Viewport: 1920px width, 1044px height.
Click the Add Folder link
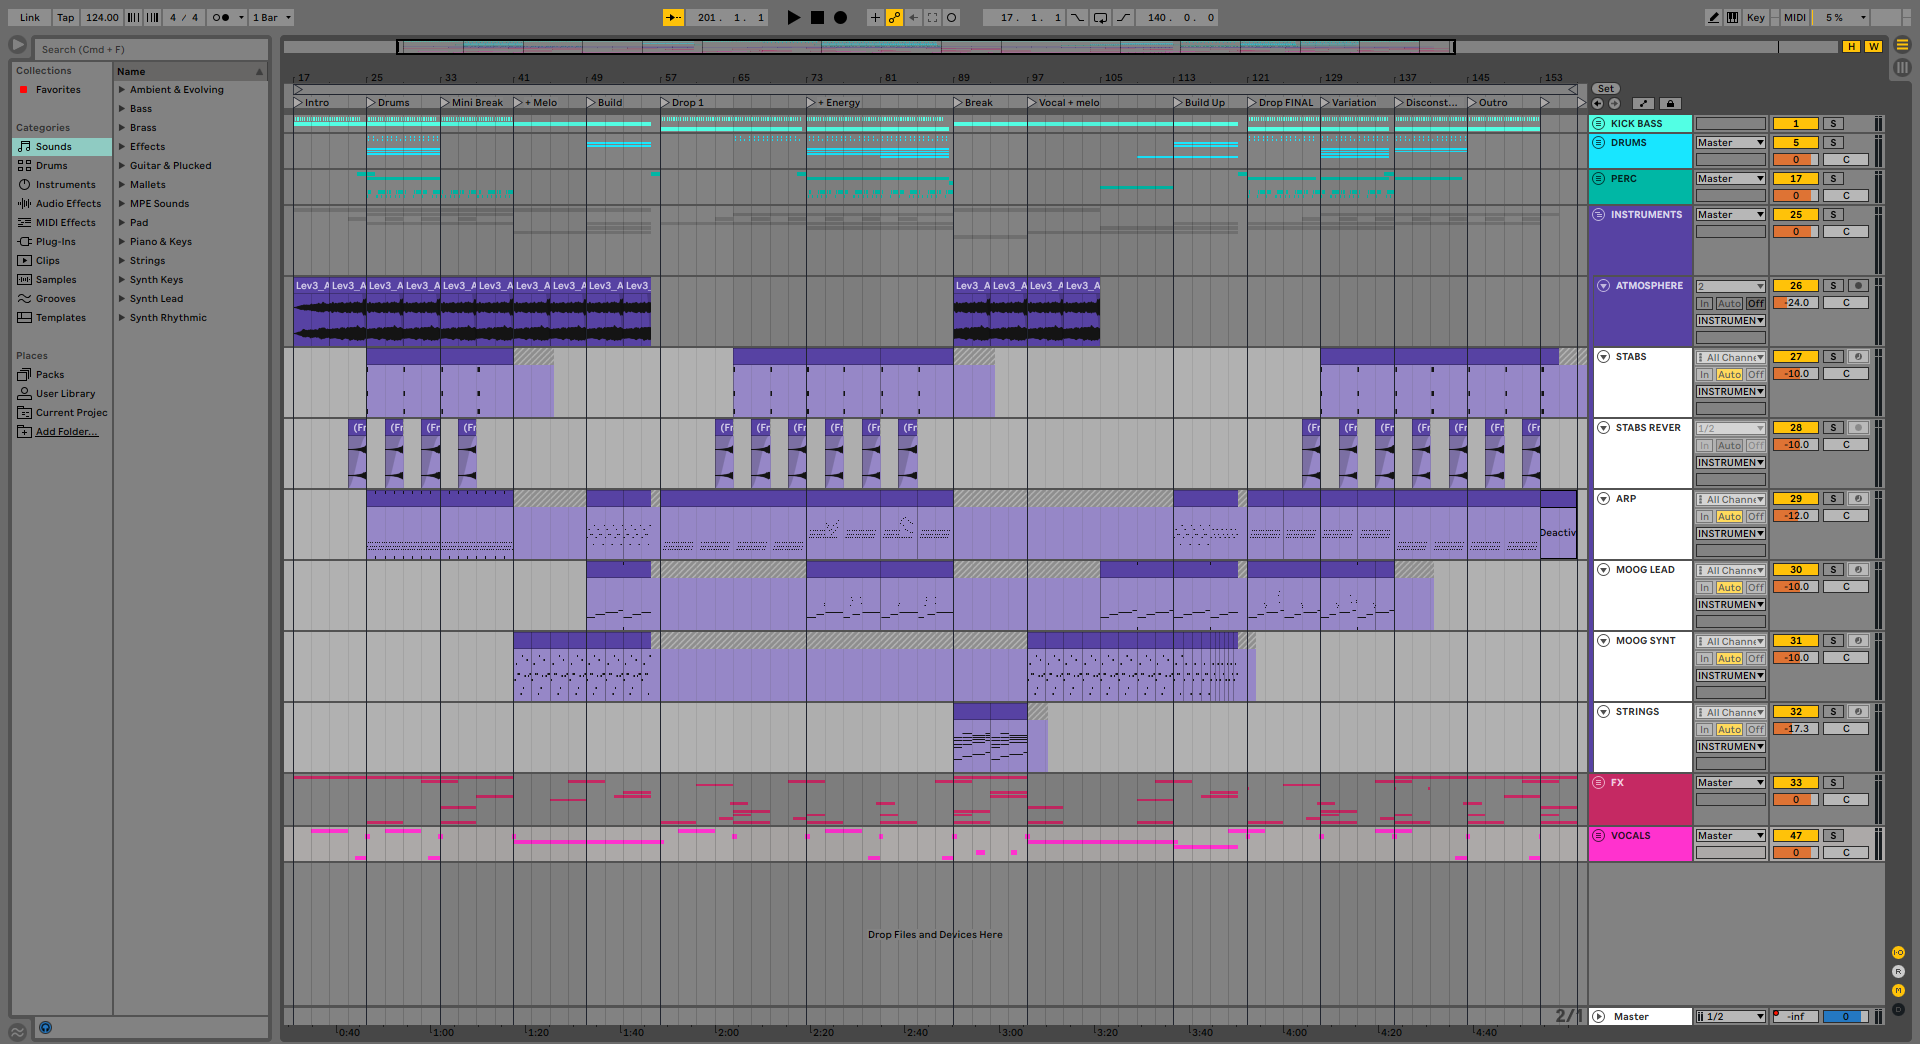[67, 432]
